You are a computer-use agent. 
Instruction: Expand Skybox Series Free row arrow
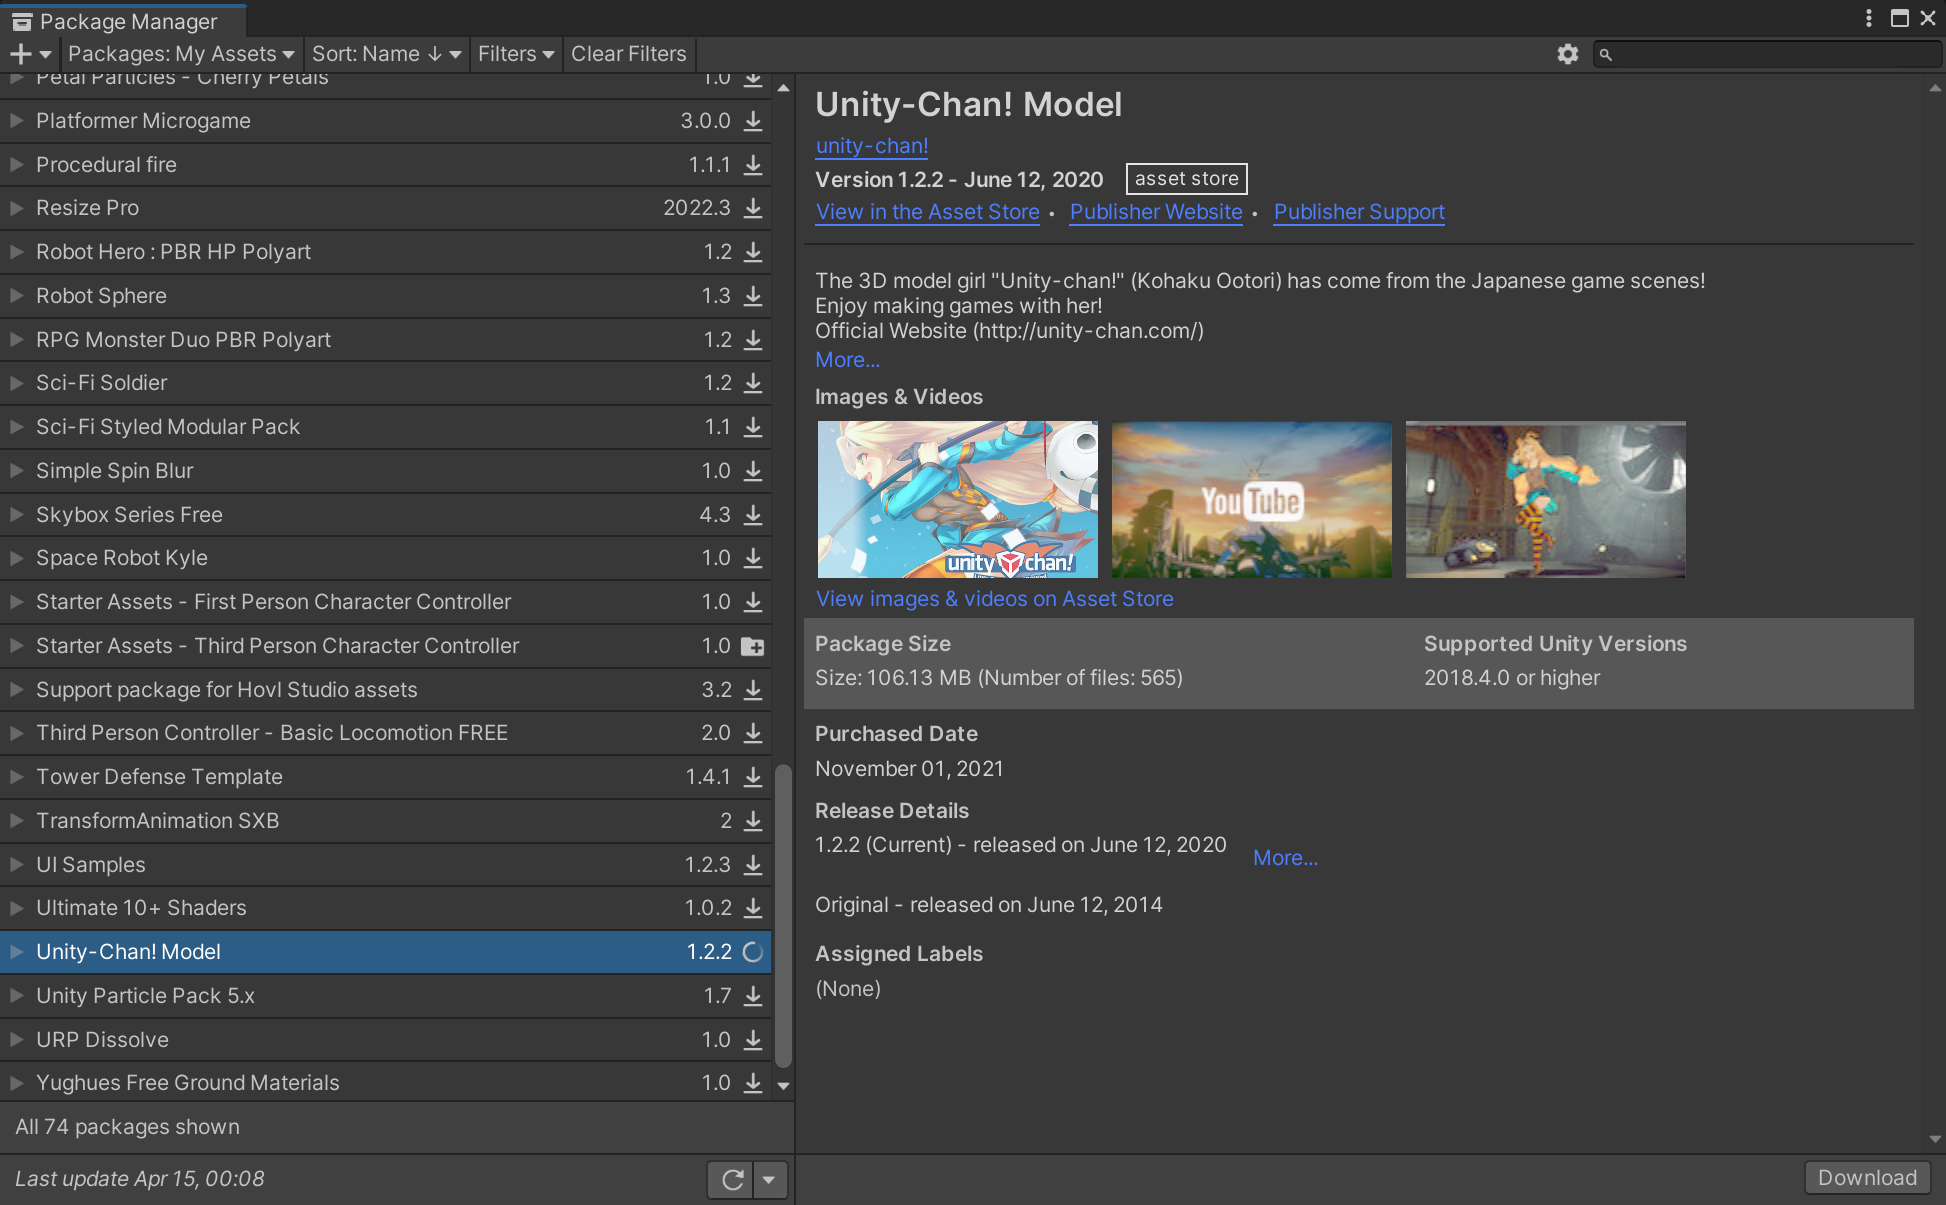(16, 515)
